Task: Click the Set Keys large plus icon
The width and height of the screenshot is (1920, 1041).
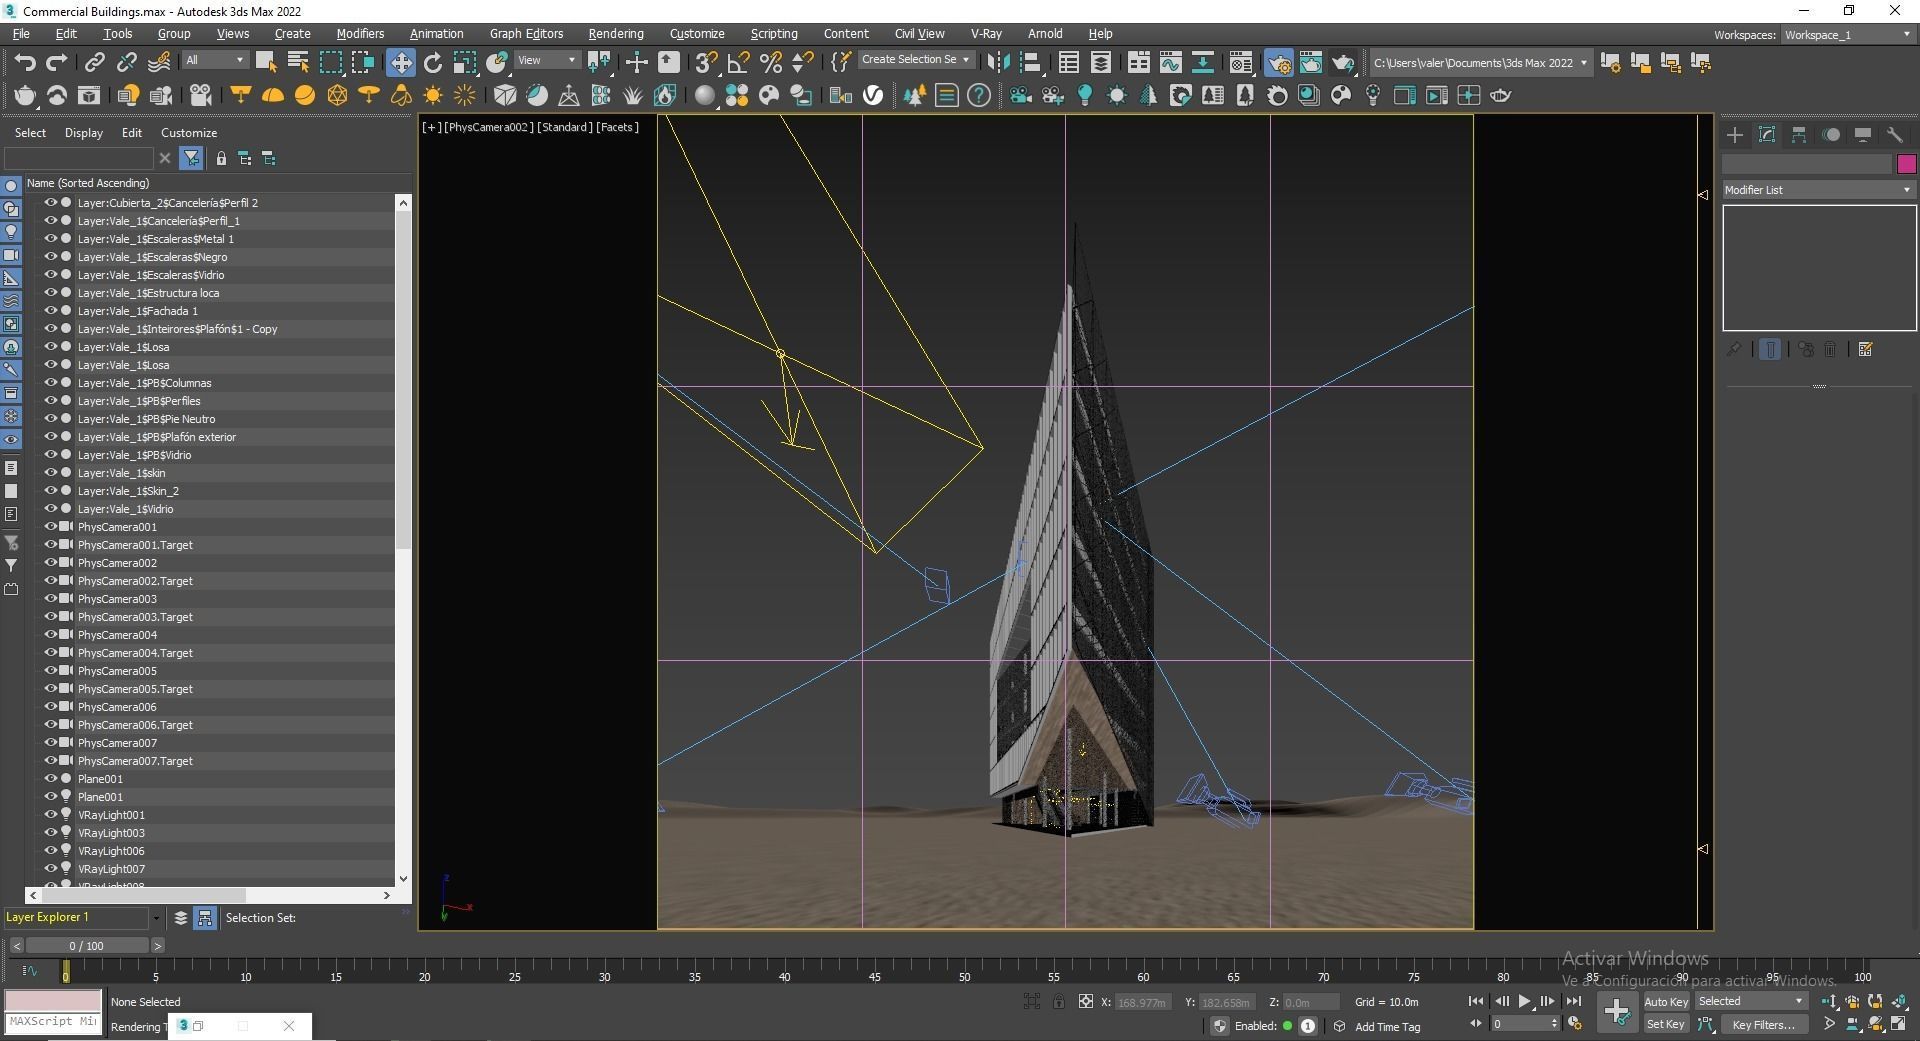Action: (1616, 1012)
